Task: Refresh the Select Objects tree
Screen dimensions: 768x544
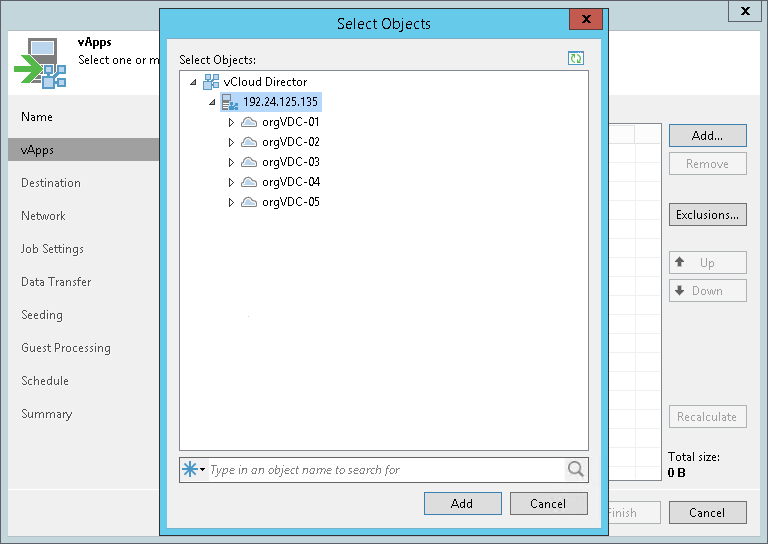Action: point(576,58)
